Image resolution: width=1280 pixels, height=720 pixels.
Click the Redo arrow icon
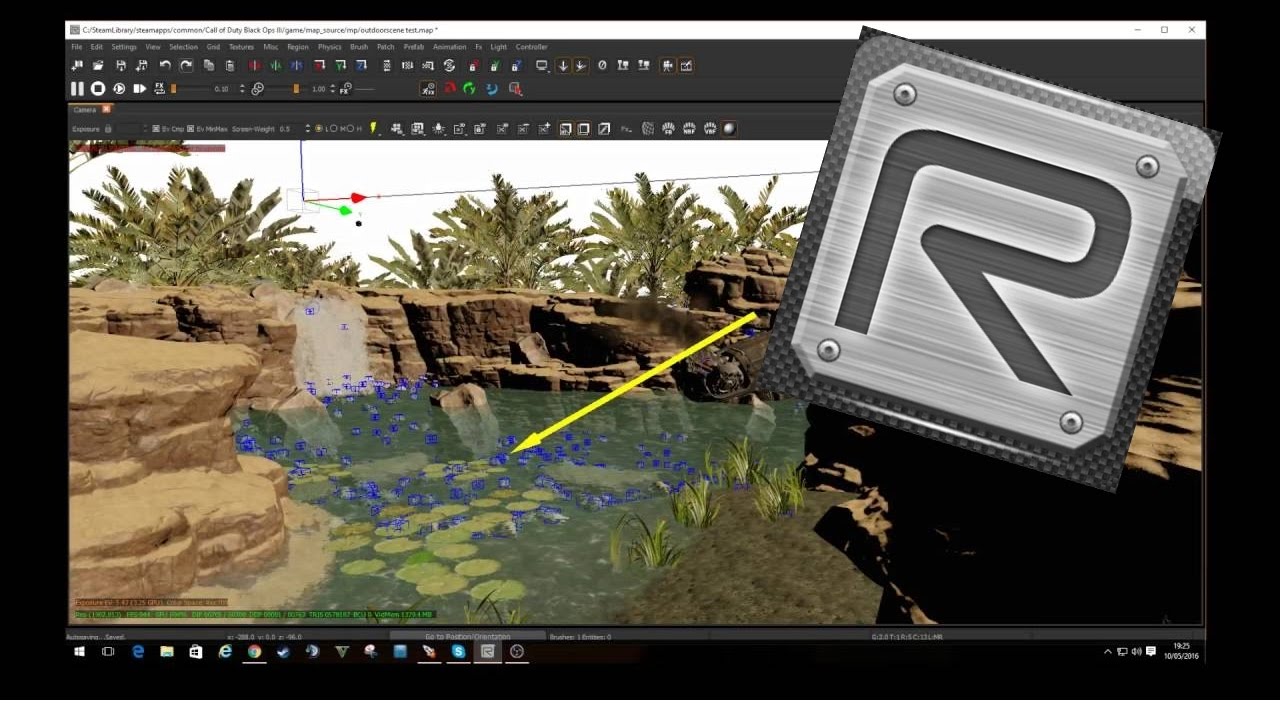pyautogui.click(x=186, y=65)
